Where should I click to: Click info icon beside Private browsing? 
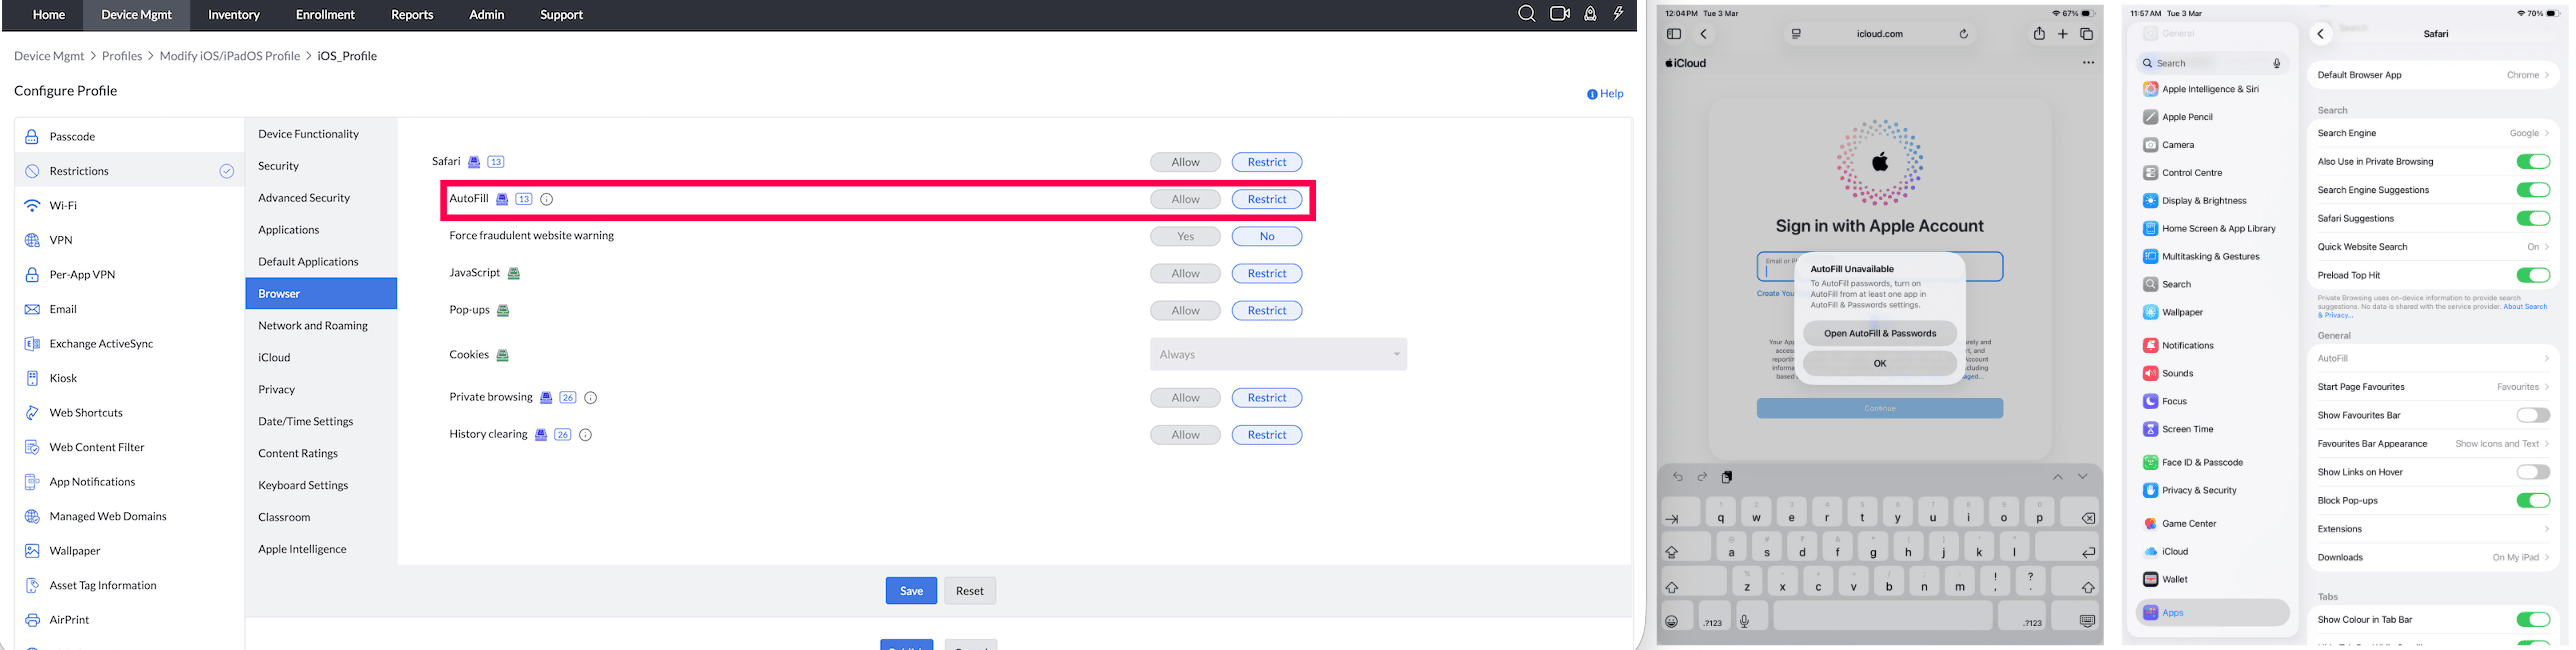[591, 398]
